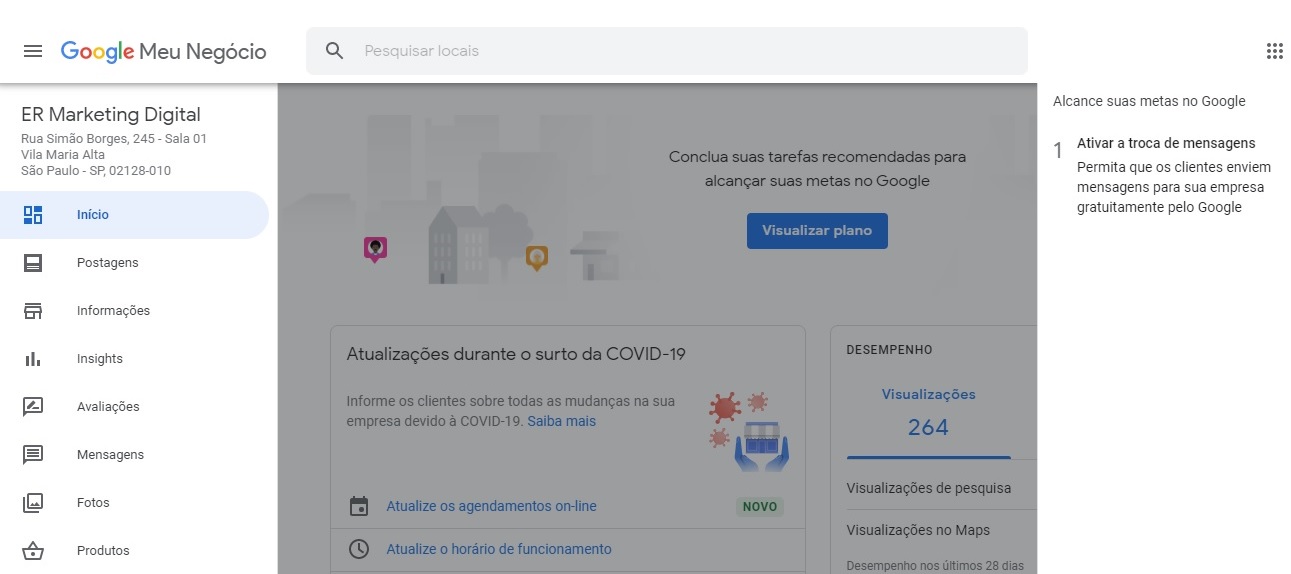Image resolution: width=1291 pixels, height=574 pixels.
Task: Open Atualize os agendamentos on-line link
Action: tap(491, 506)
